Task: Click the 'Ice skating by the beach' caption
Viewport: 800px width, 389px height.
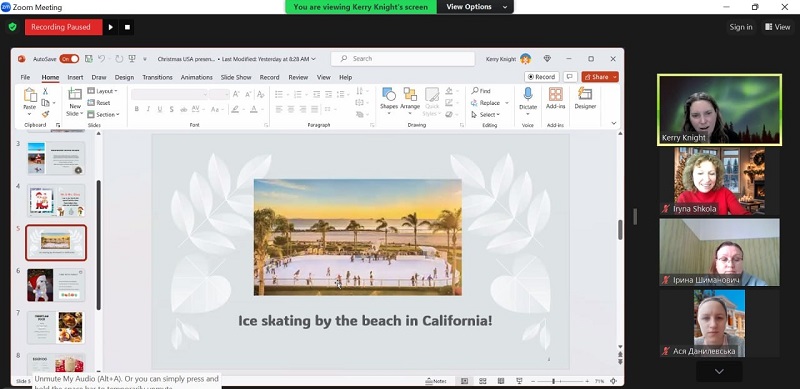Action: [365, 321]
